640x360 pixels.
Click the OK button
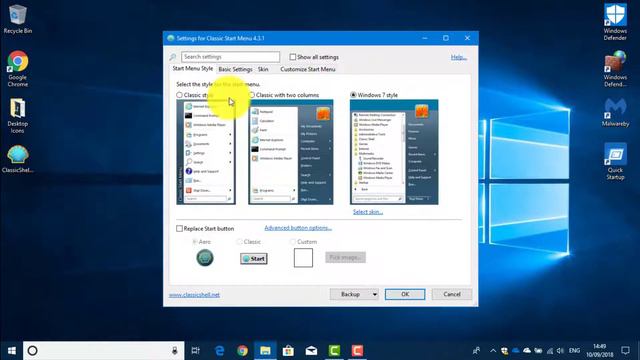coord(405,294)
